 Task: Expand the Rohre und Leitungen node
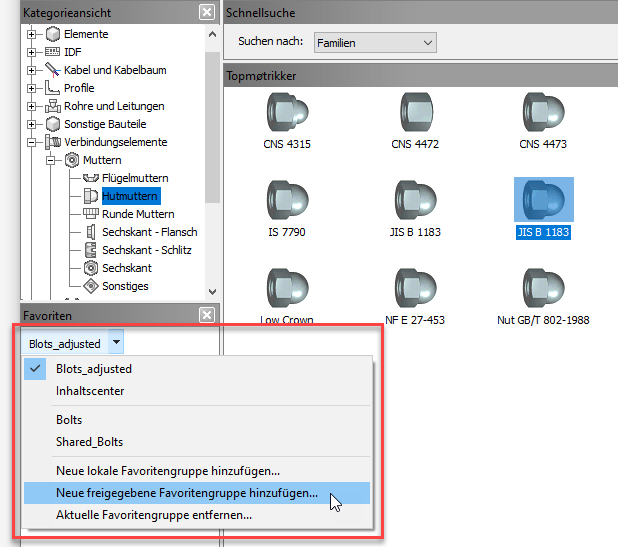tap(32, 106)
